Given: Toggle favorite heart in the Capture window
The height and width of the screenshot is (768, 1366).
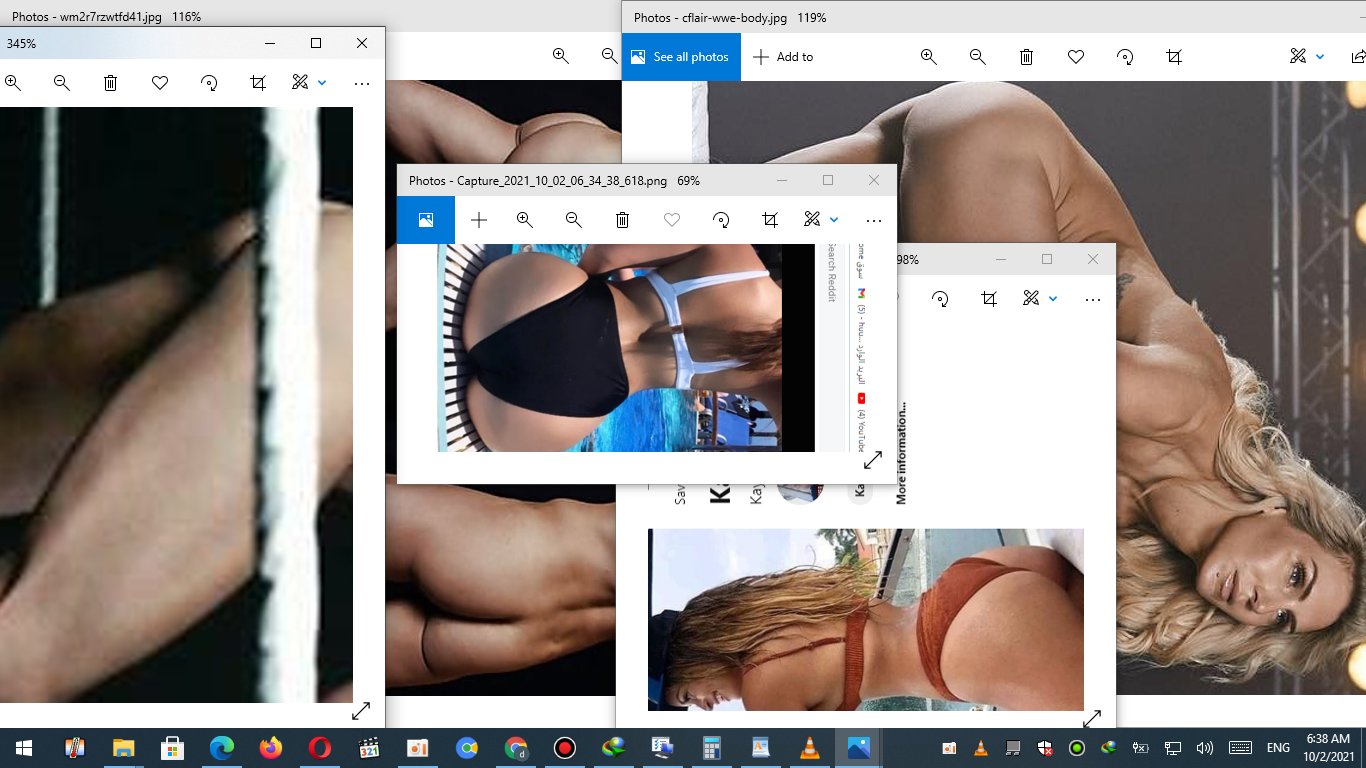Looking at the screenshot, I should 672,220.
